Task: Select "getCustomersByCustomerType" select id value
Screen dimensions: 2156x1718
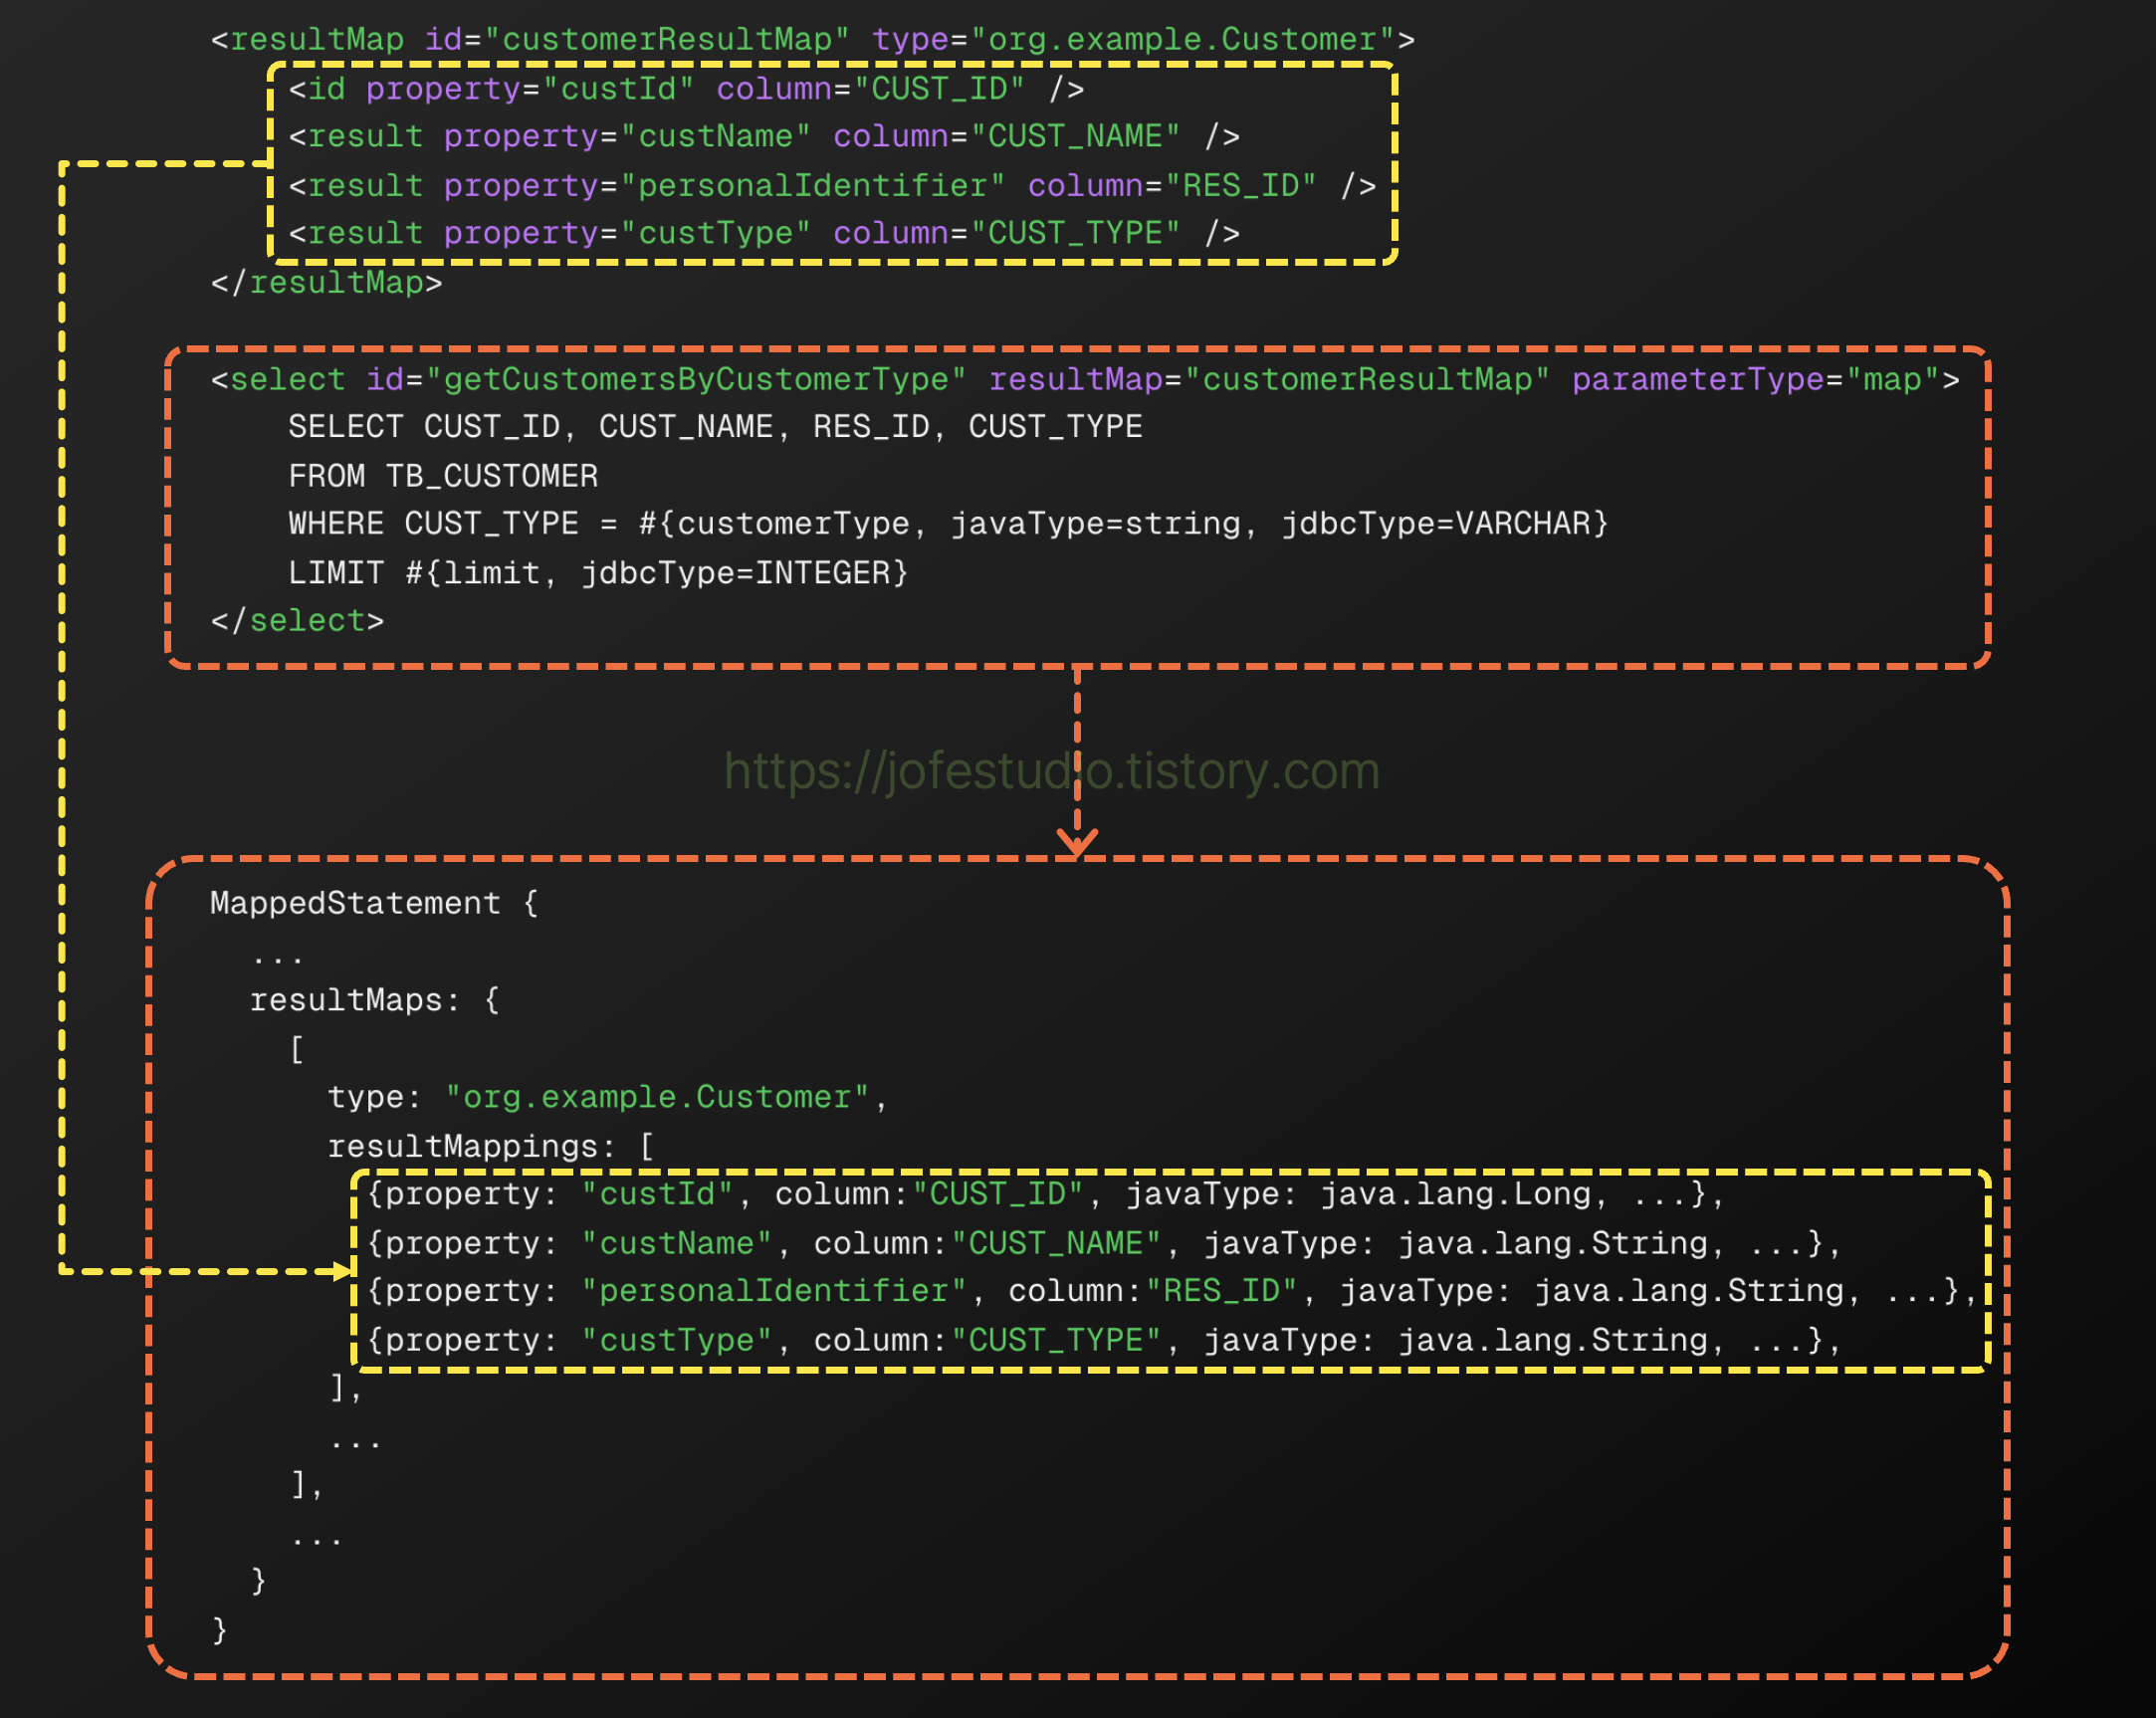Action: 695,380
